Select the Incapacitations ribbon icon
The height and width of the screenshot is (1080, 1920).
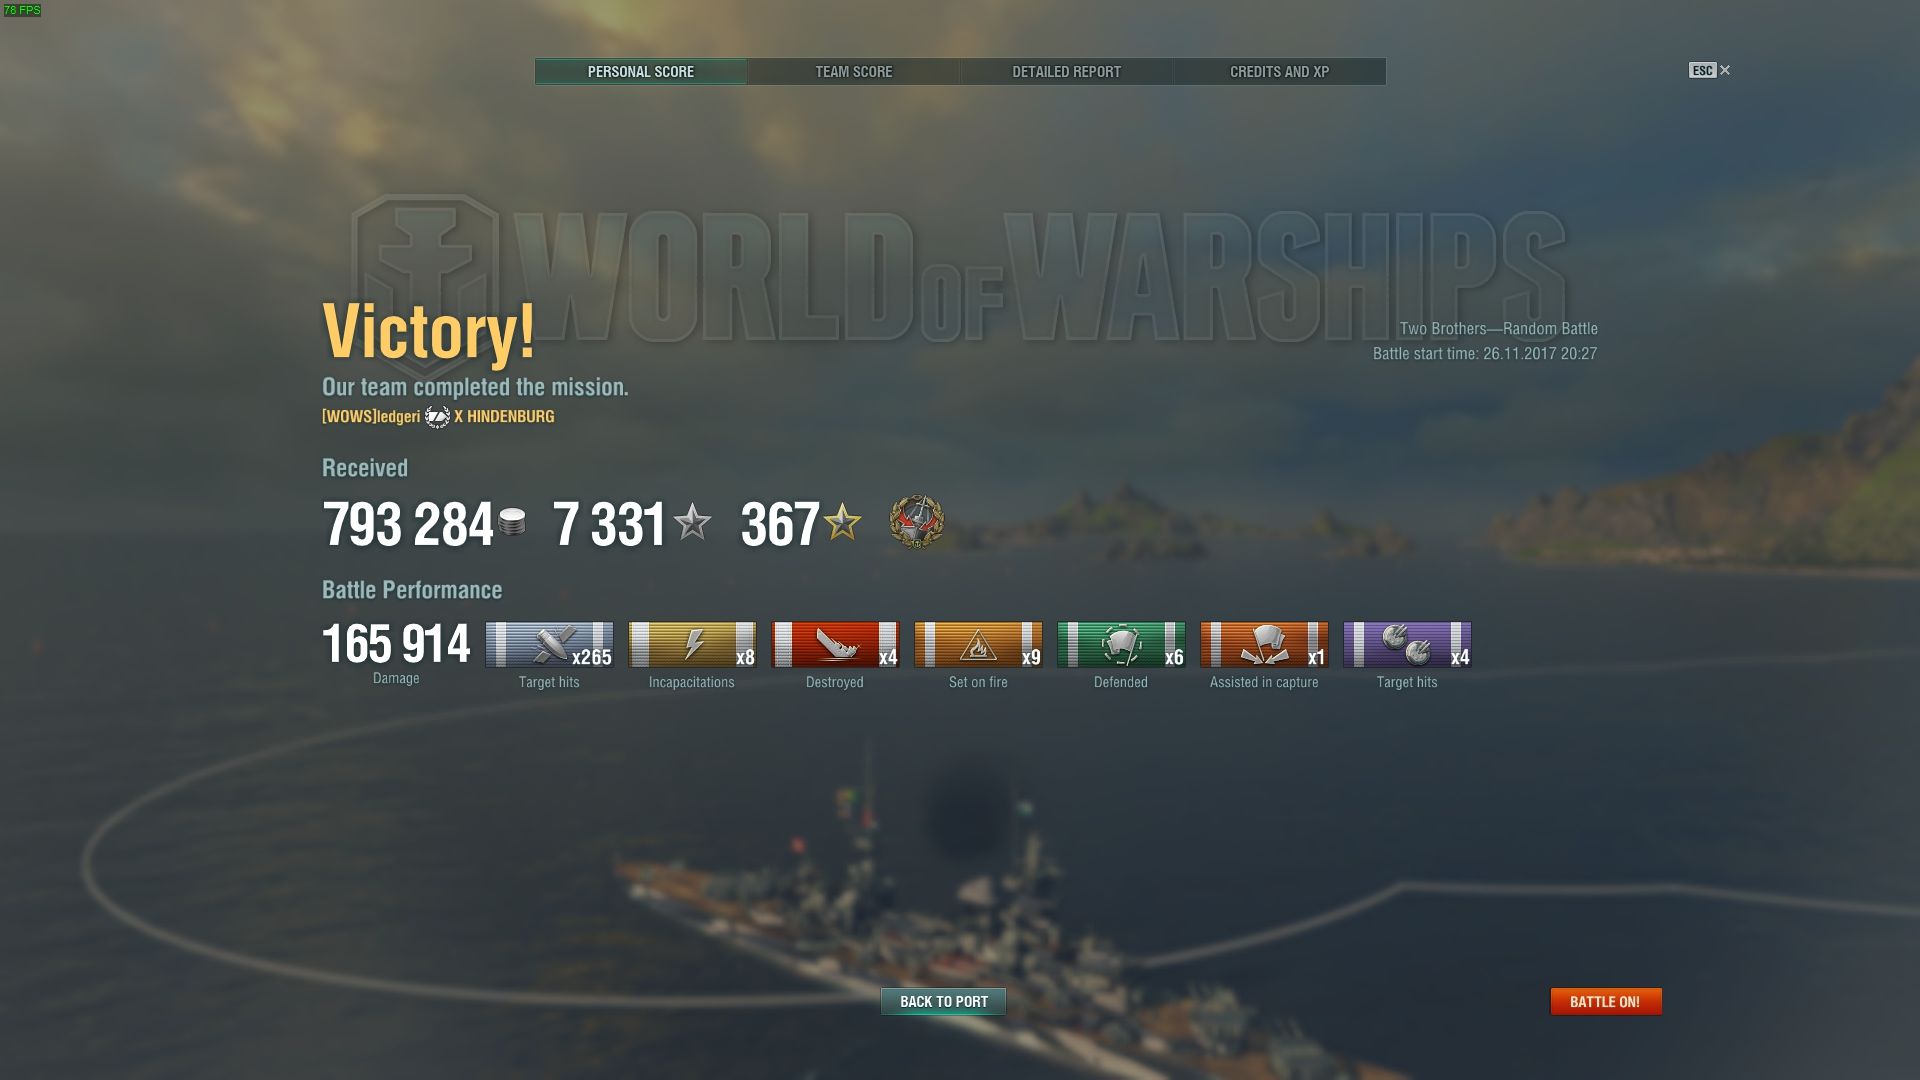click(692, 645)
